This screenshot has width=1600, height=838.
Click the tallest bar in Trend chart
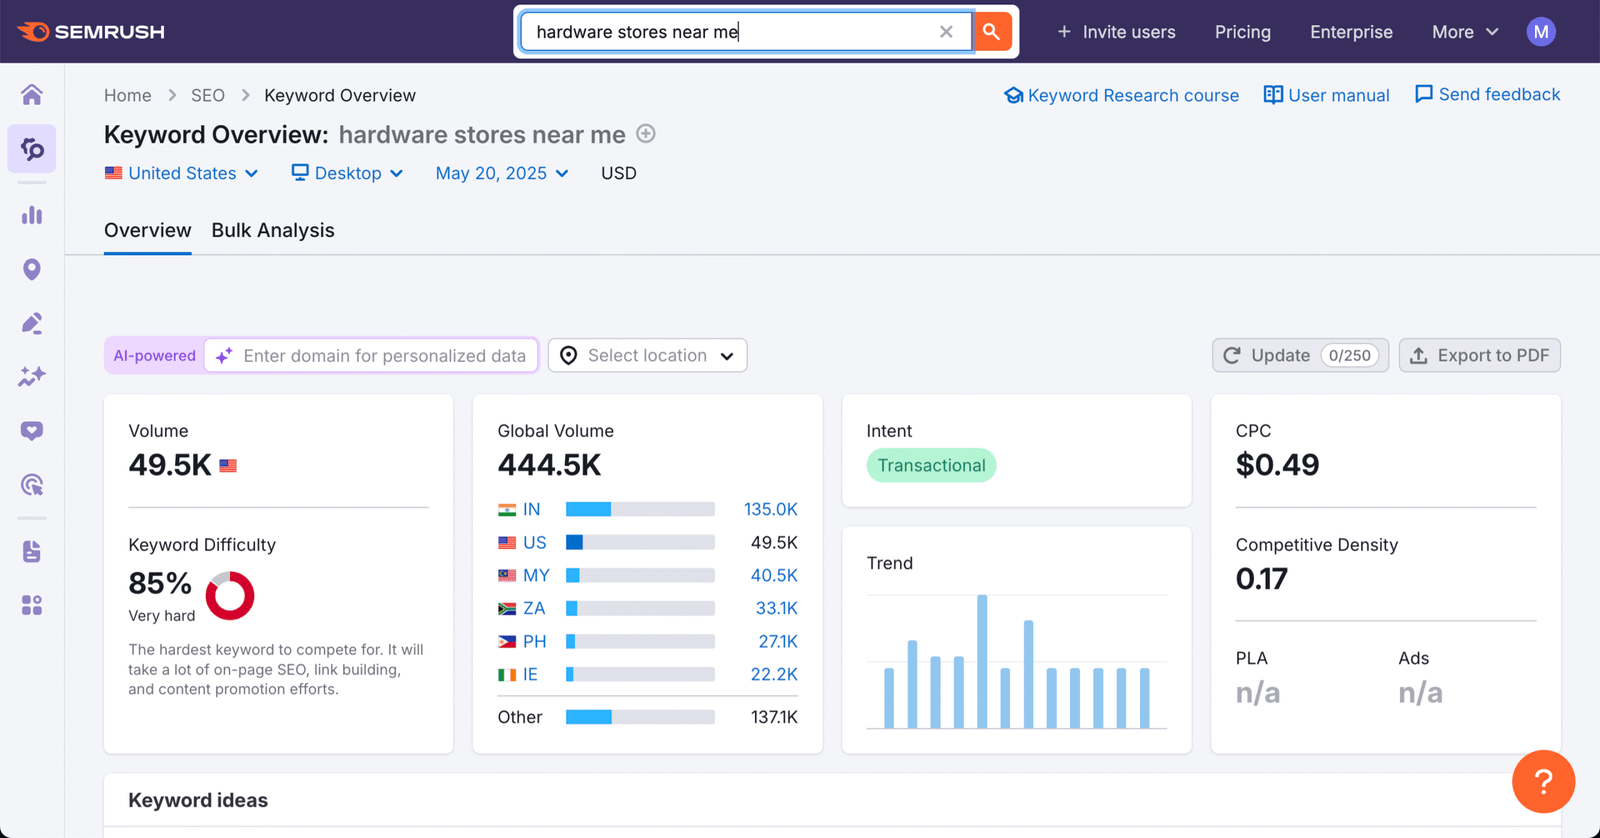click(x=982, y=661)
